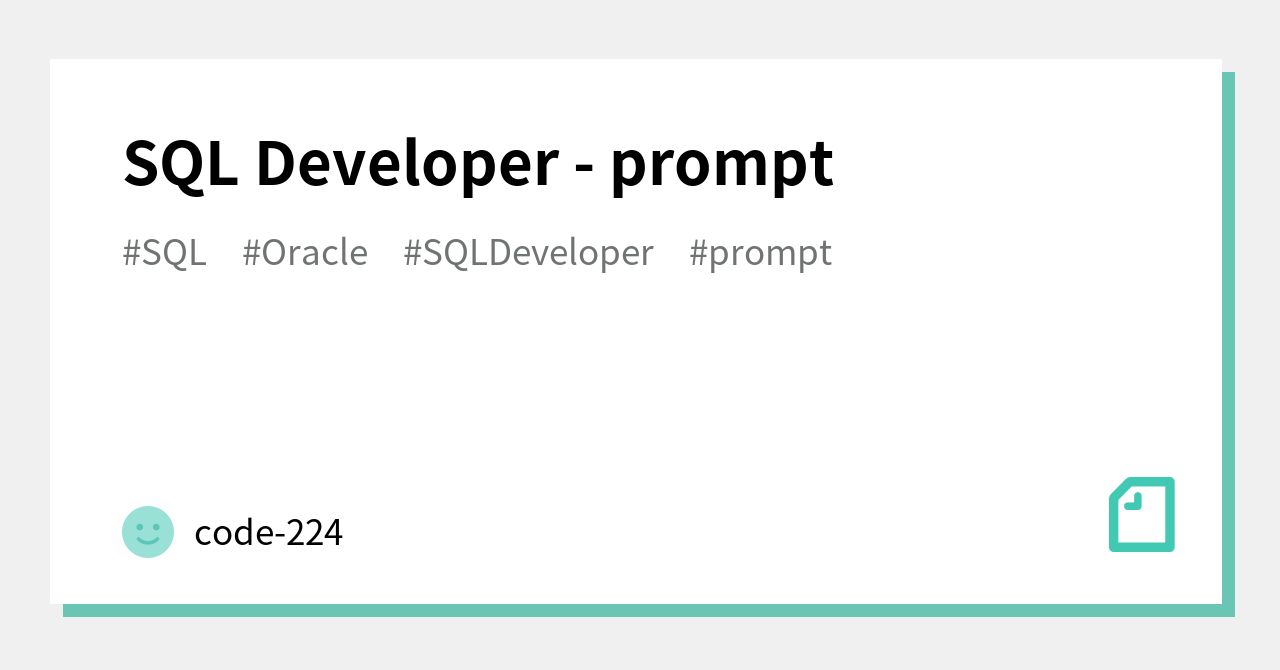Click the gray background left of card
The height and width of the screenshot is (670, 1280).
coord(24,335)
